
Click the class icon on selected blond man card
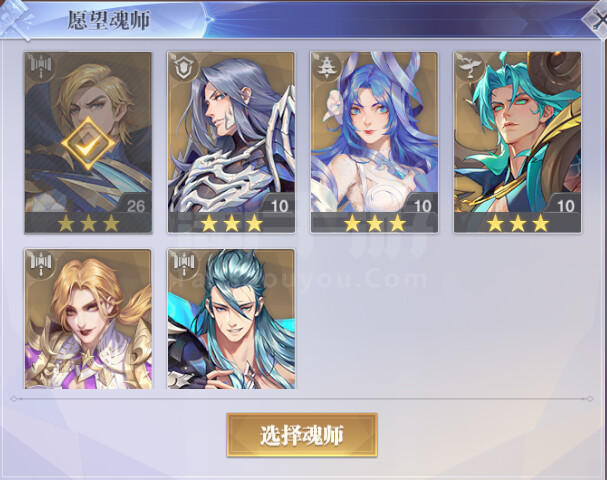click(x=41, y=68)
